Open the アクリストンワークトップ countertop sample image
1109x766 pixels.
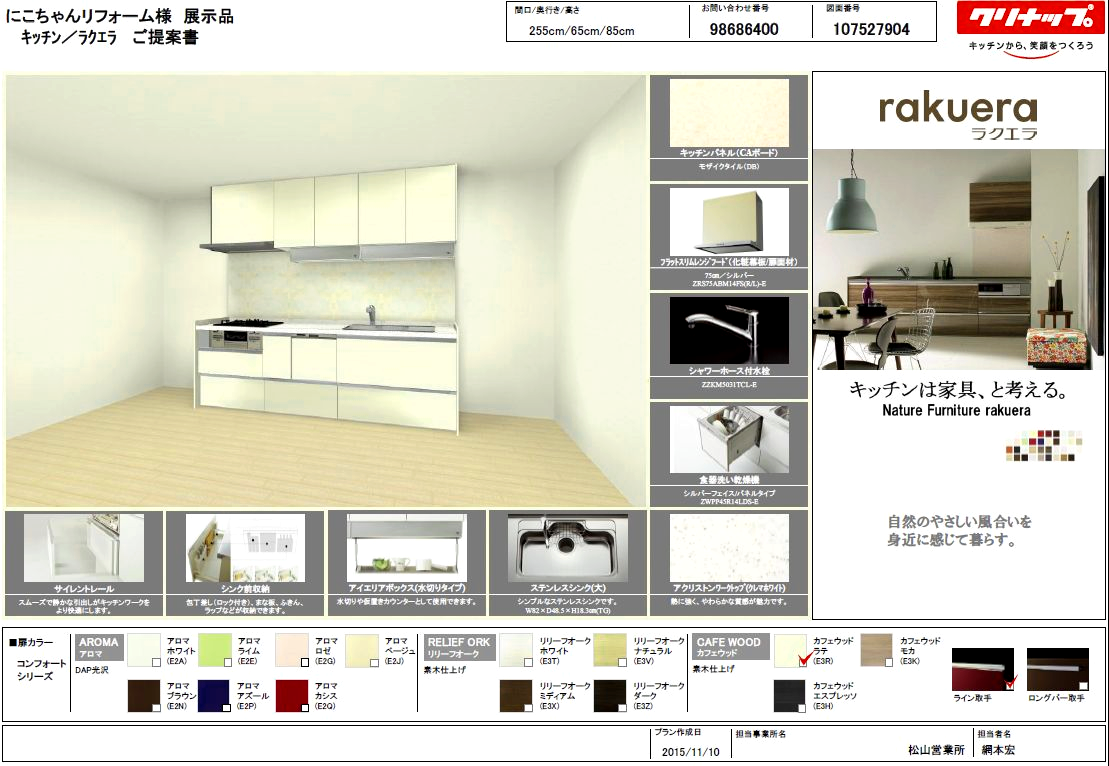click(728, 548)
